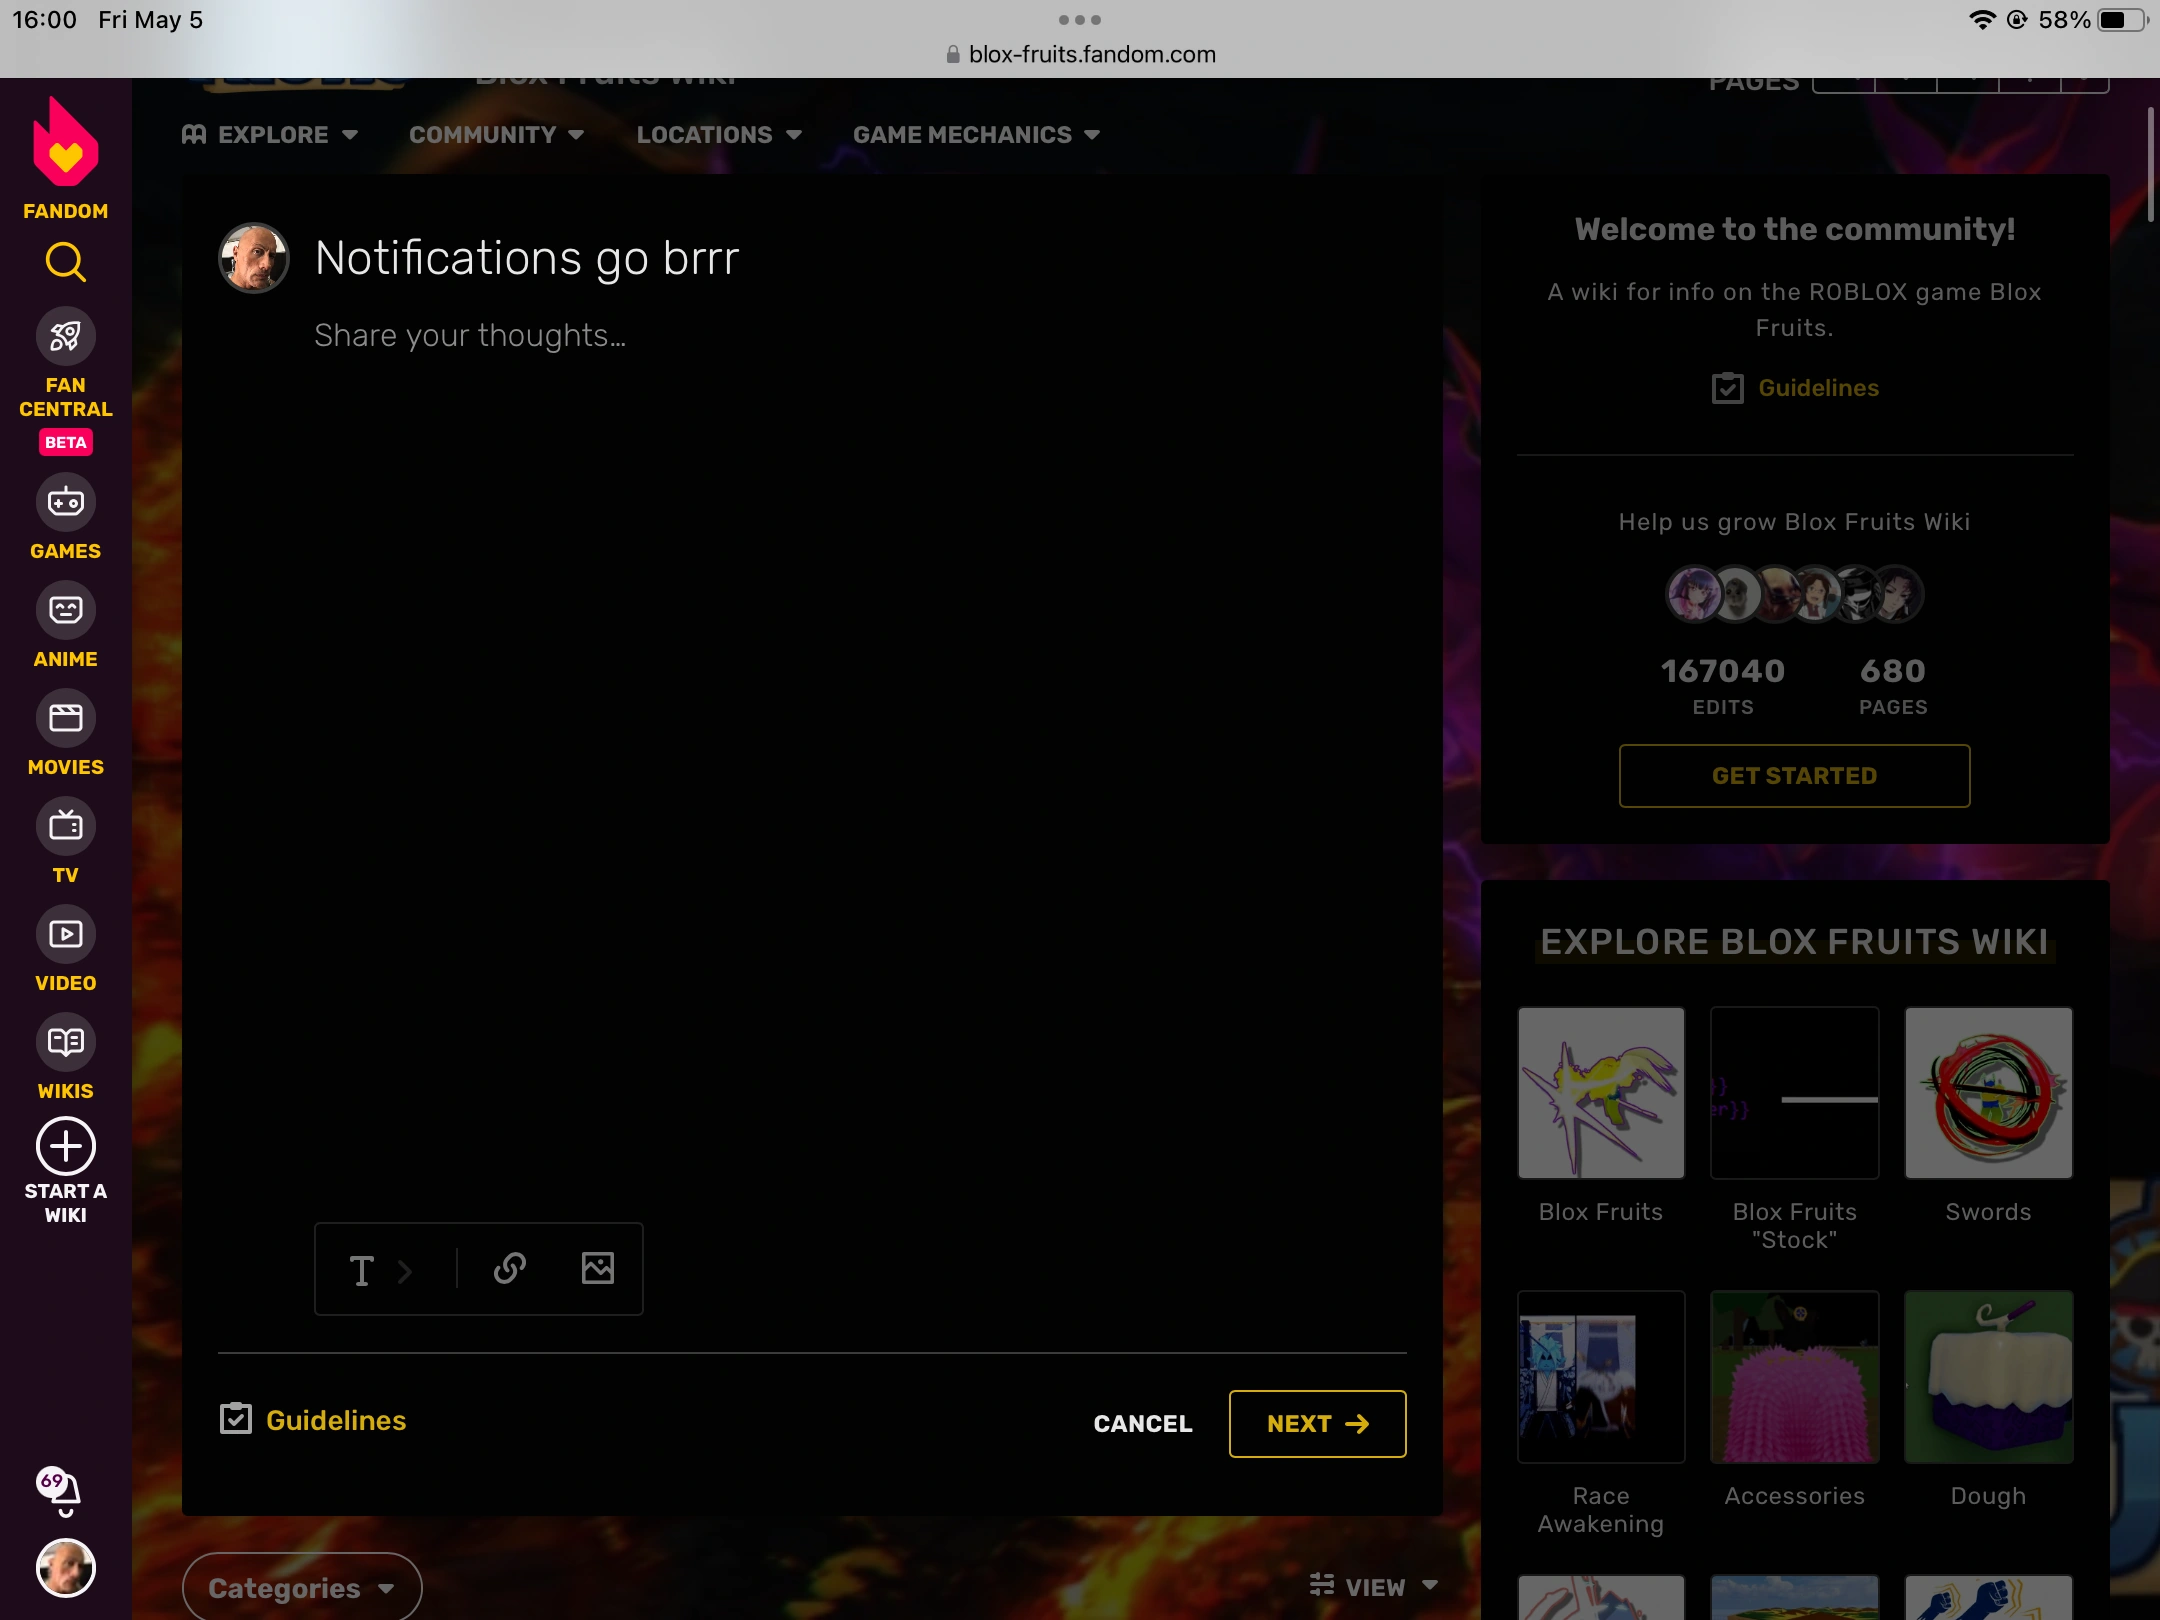The image size is (2160, 1620).
Task: Open the Anime sidebar icon
Action: pos(65,610)
